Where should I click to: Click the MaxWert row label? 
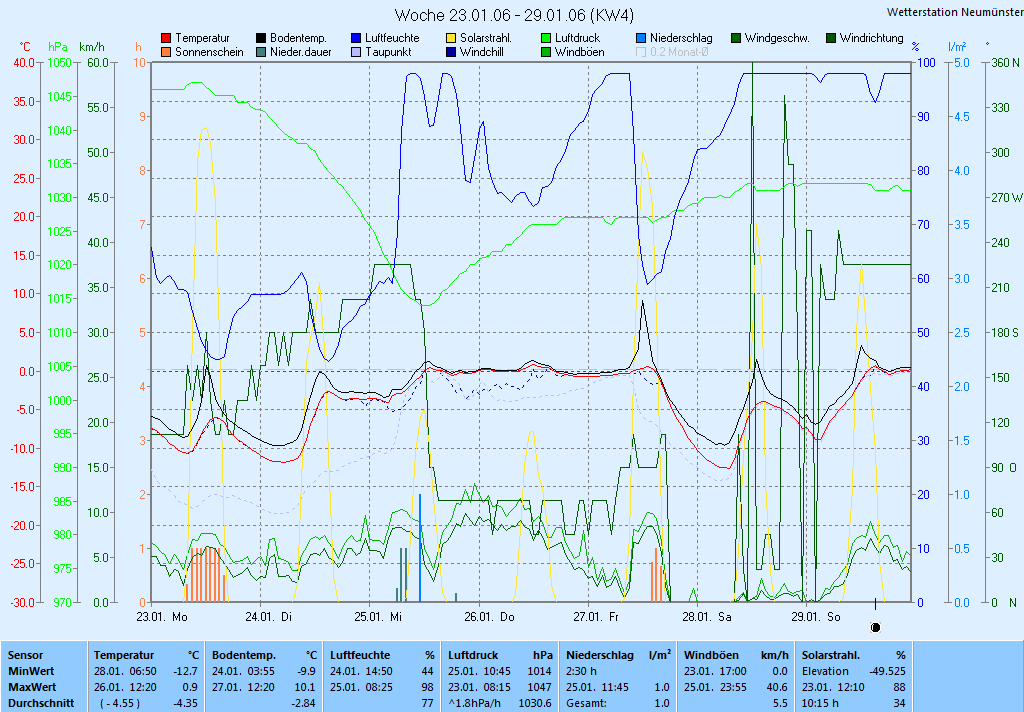point(32,687)
